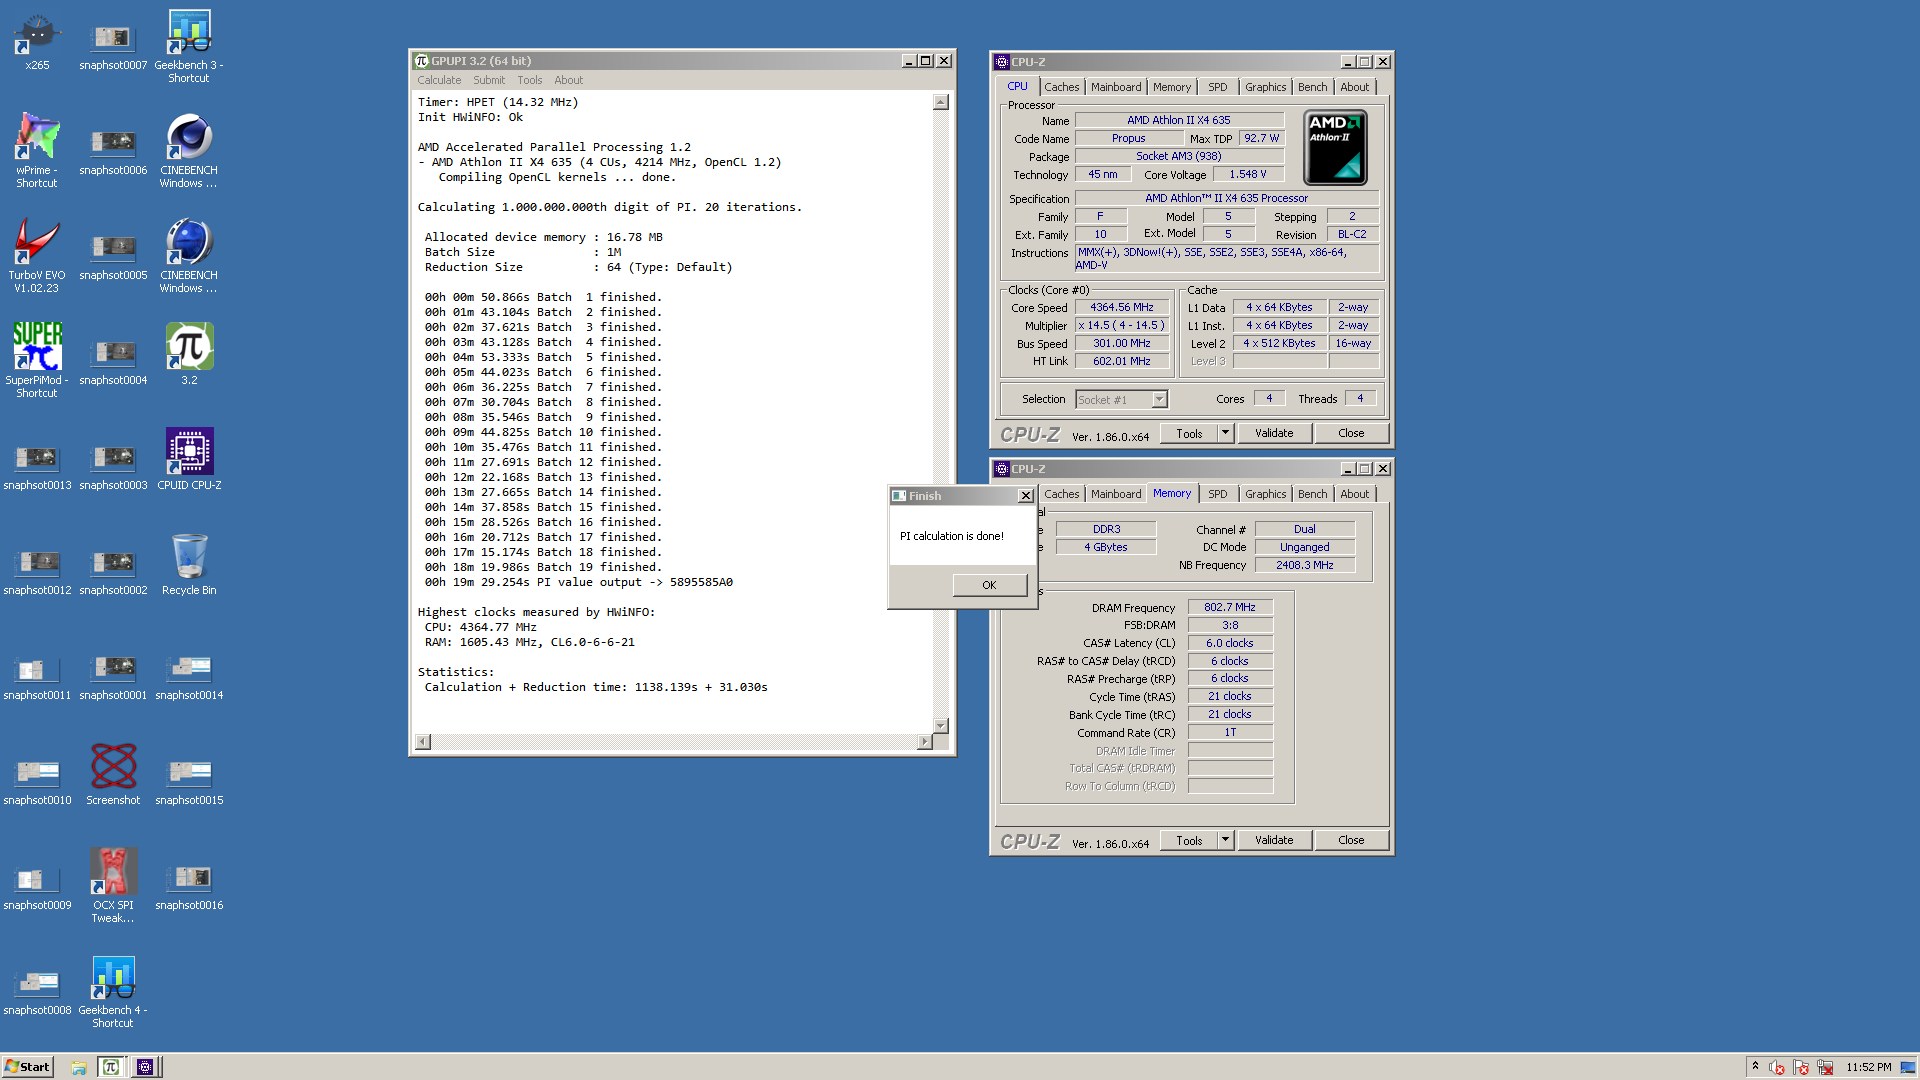The height and width of the screenshot is (1080, 1920).
Task: Select the snaphsot0007 file
Action: 113,46
